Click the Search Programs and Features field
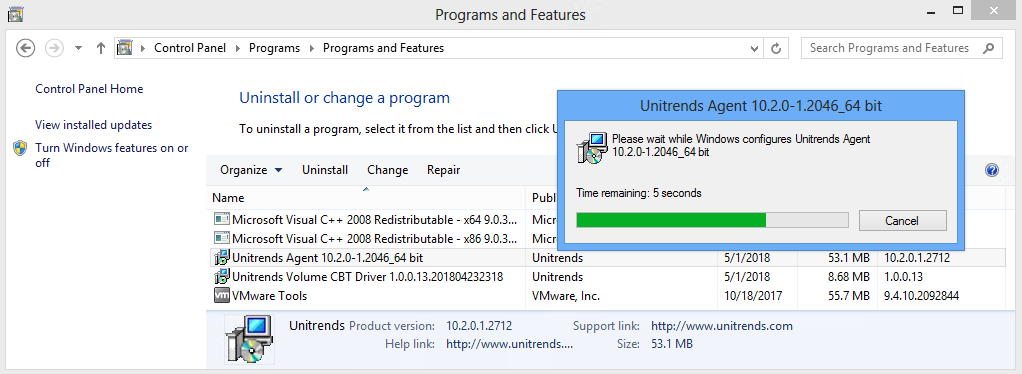1022x374 pixels. pos(892,48)
